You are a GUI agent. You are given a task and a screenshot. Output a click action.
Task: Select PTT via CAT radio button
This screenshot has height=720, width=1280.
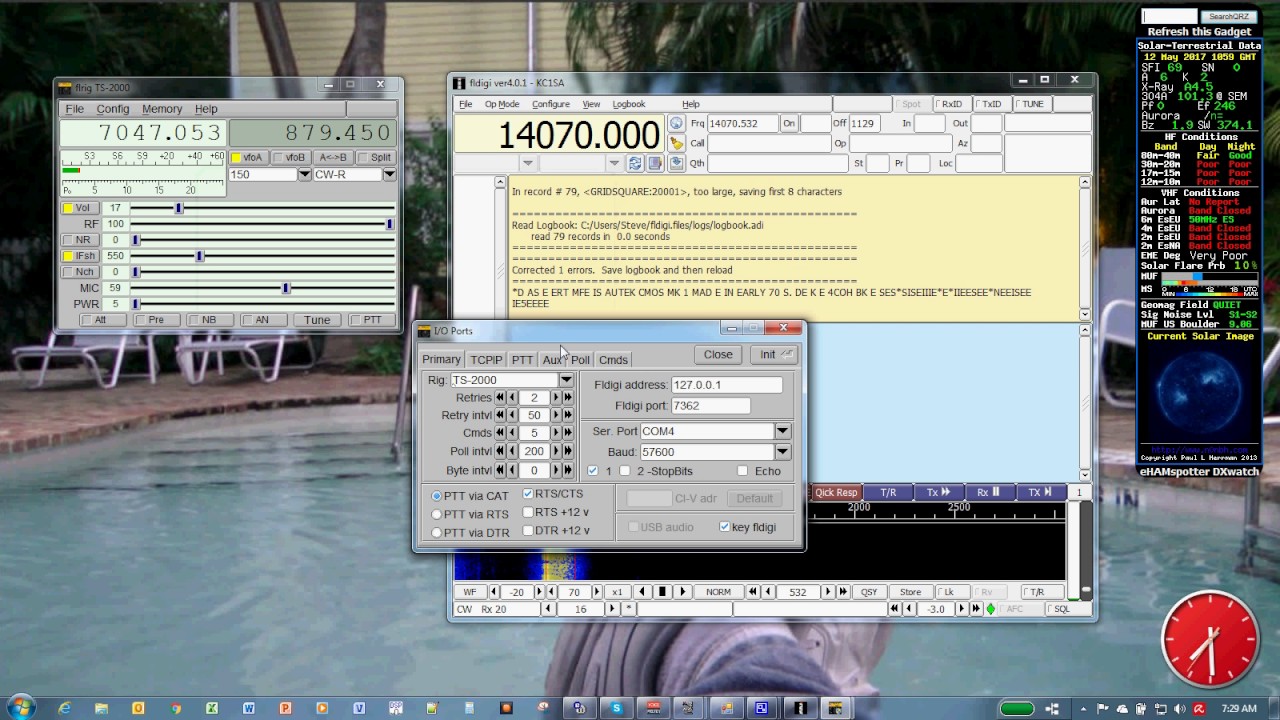(437, 496)
